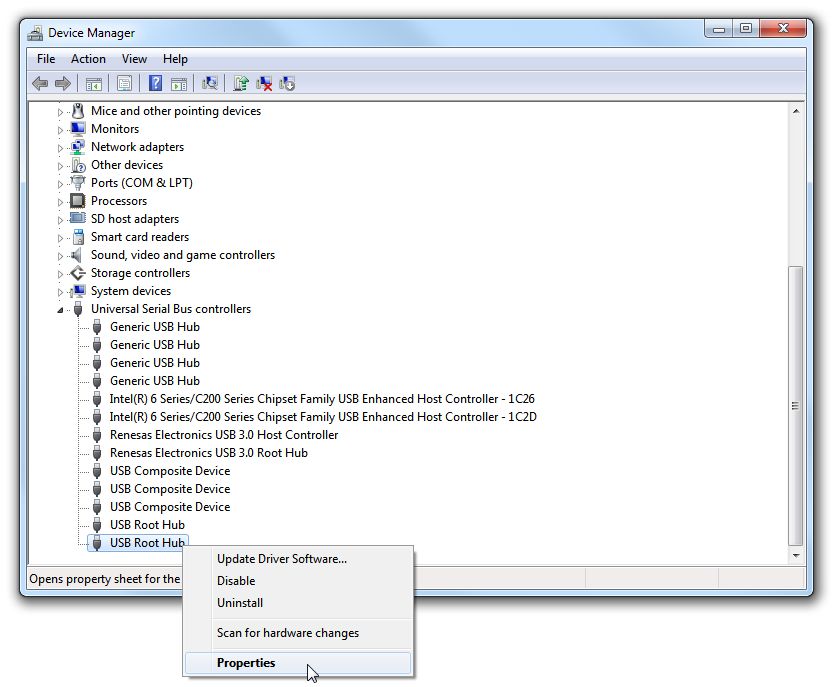Image resolution: width=833 pixels, height=687 pixels.
Task: Expand Sound, video and game controllers node
Action: click(60, 256)
